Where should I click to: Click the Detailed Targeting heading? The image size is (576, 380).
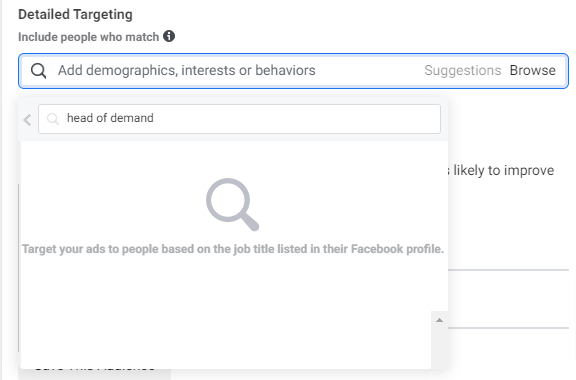75,14
